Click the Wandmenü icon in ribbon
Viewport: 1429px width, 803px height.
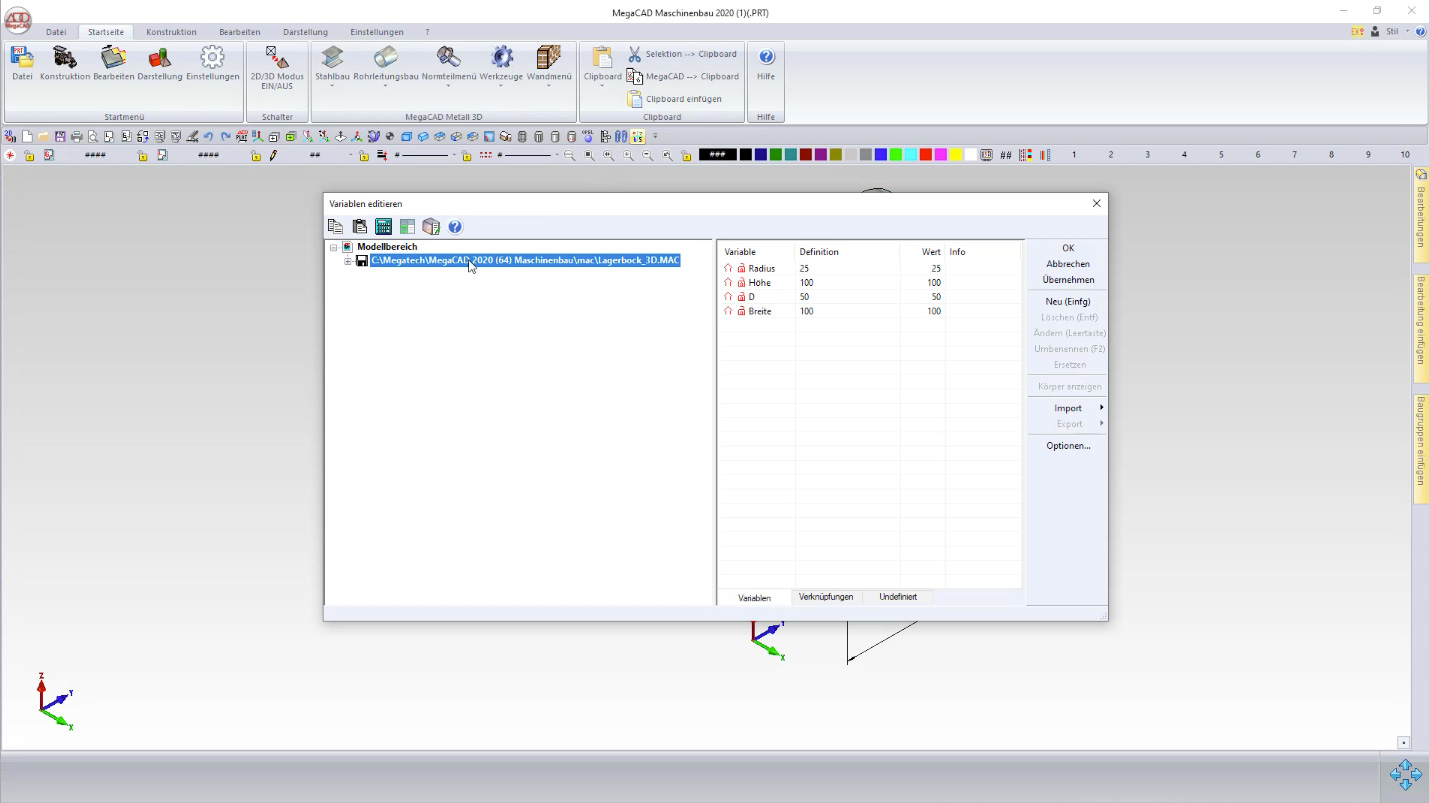click(548, 58)
